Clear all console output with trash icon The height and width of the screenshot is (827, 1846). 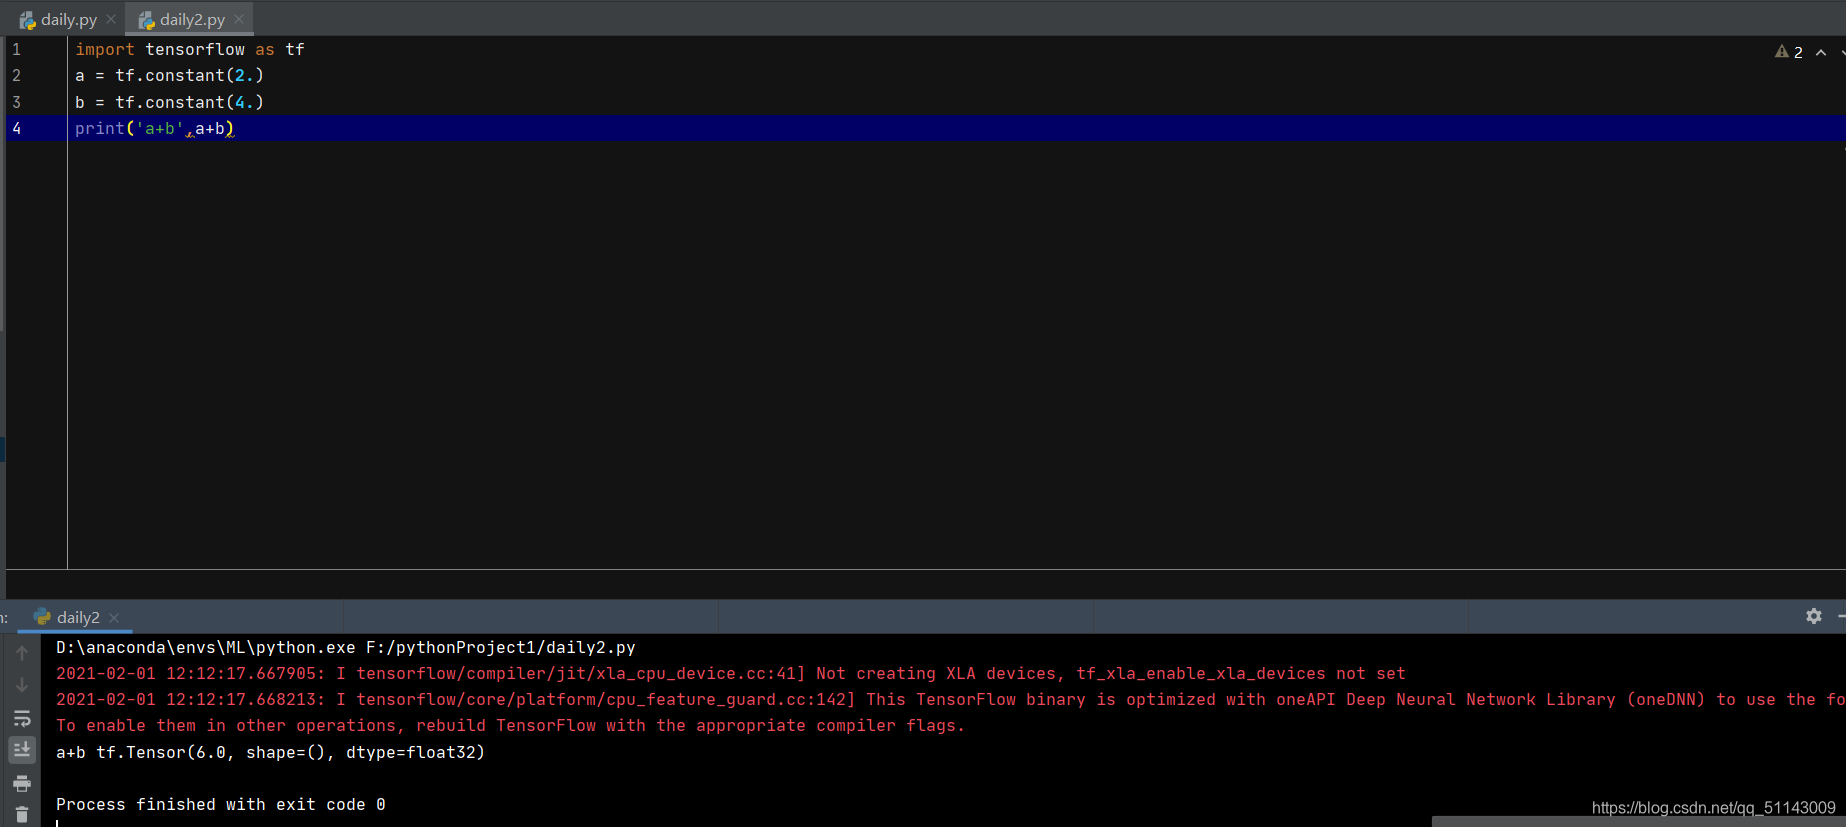22,815
